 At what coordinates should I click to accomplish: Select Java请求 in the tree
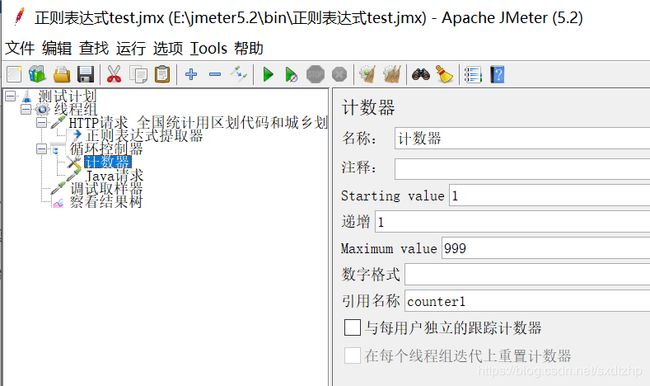114,175
